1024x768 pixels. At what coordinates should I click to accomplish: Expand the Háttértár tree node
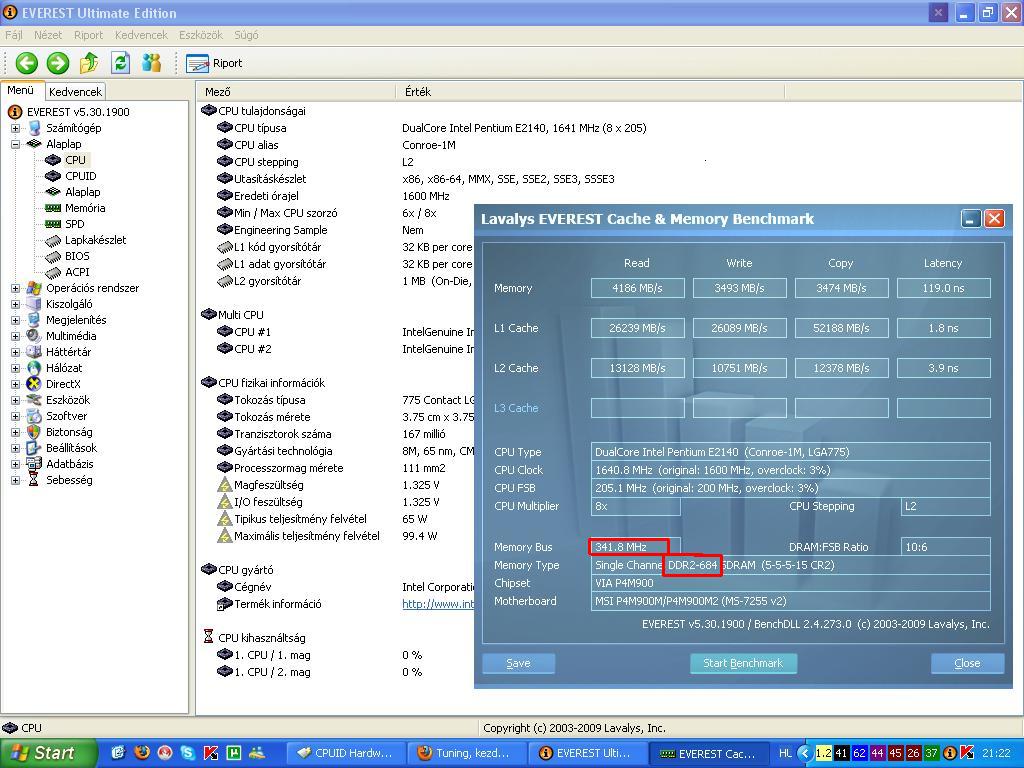coord(16,352)
